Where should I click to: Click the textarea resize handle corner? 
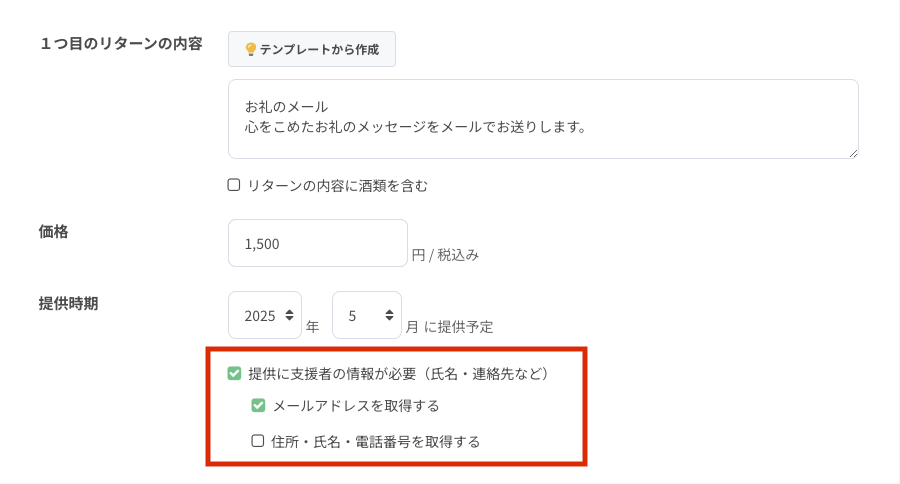tap(853, 153)
